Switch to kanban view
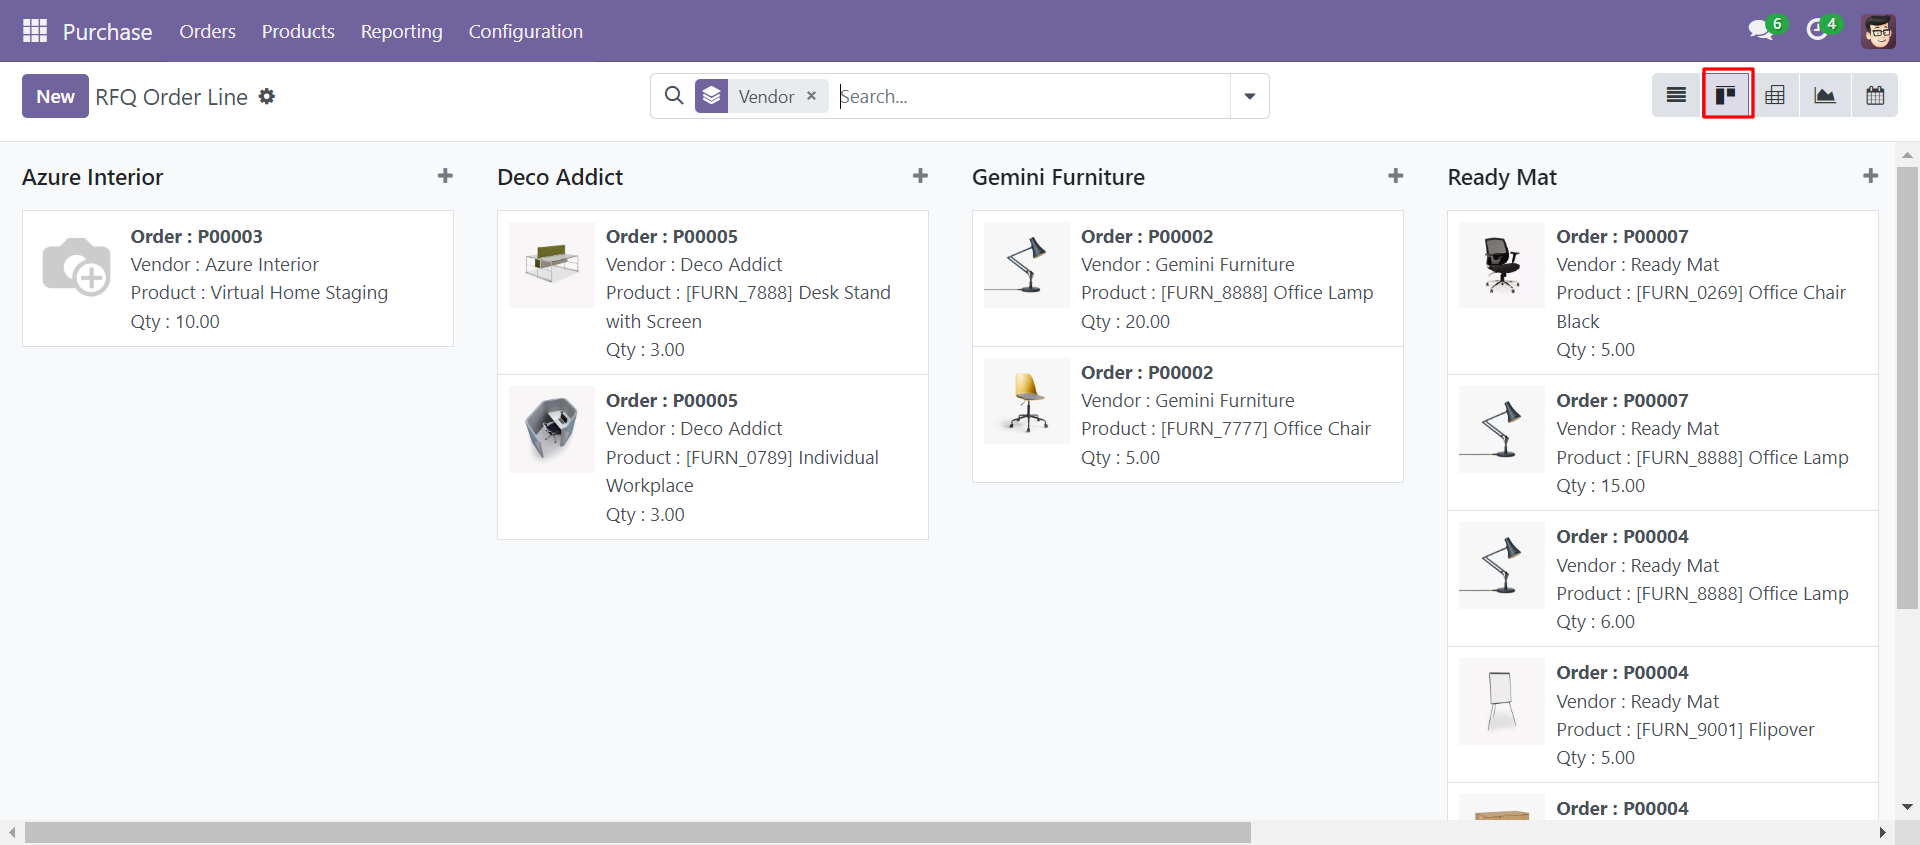1920x845 pixels. point(1726,95)
